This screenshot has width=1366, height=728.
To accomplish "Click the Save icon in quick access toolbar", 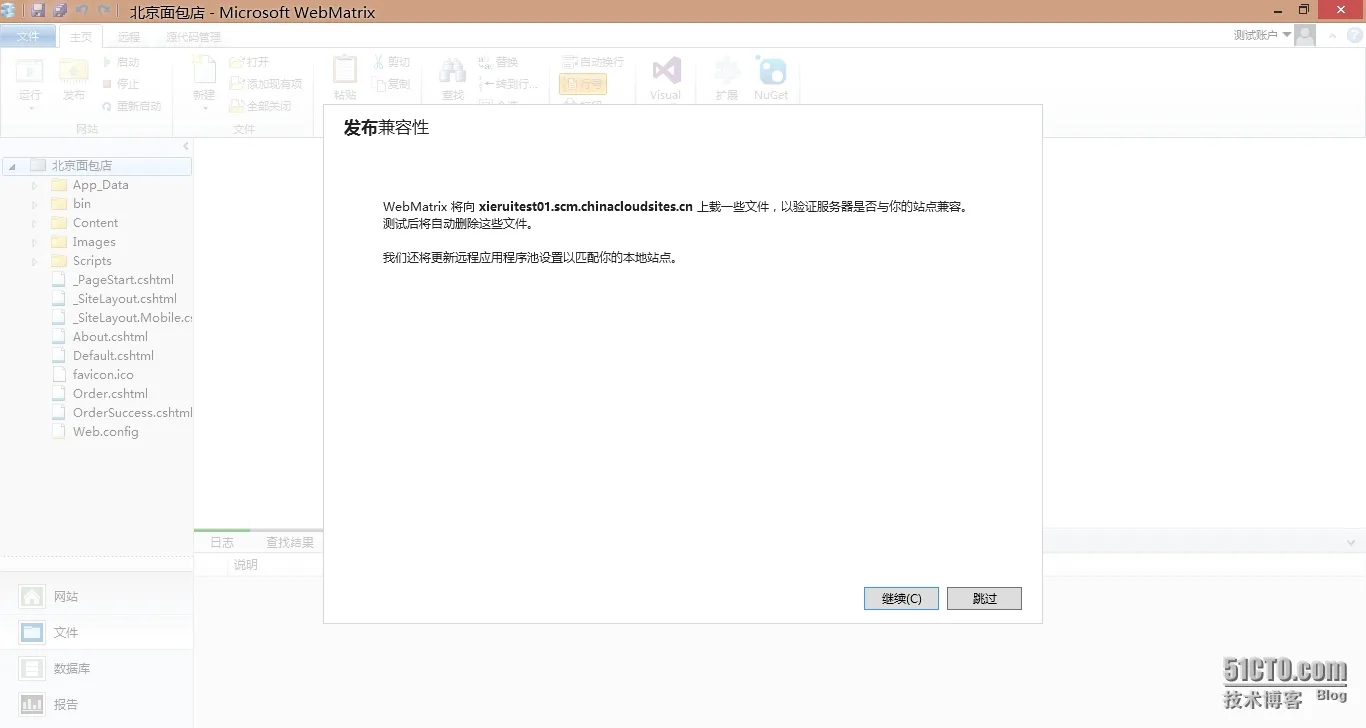I will coord(38,10).
